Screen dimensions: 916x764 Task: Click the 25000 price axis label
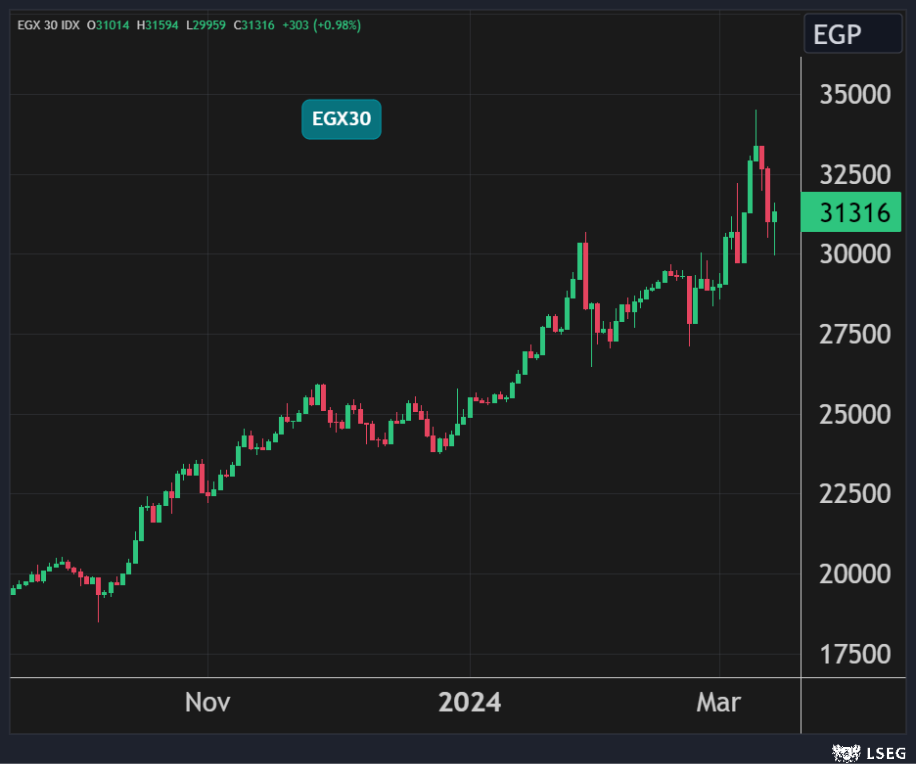point(855,414)
